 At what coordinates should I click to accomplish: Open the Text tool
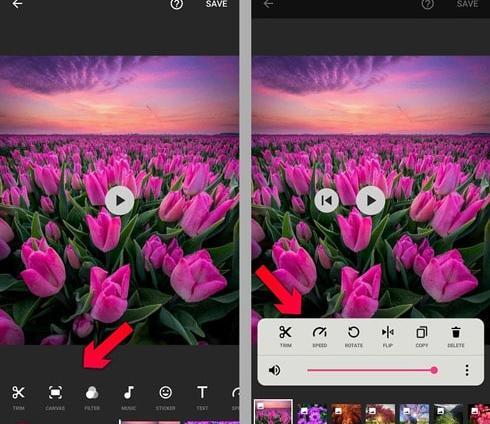tap(202, 397)
